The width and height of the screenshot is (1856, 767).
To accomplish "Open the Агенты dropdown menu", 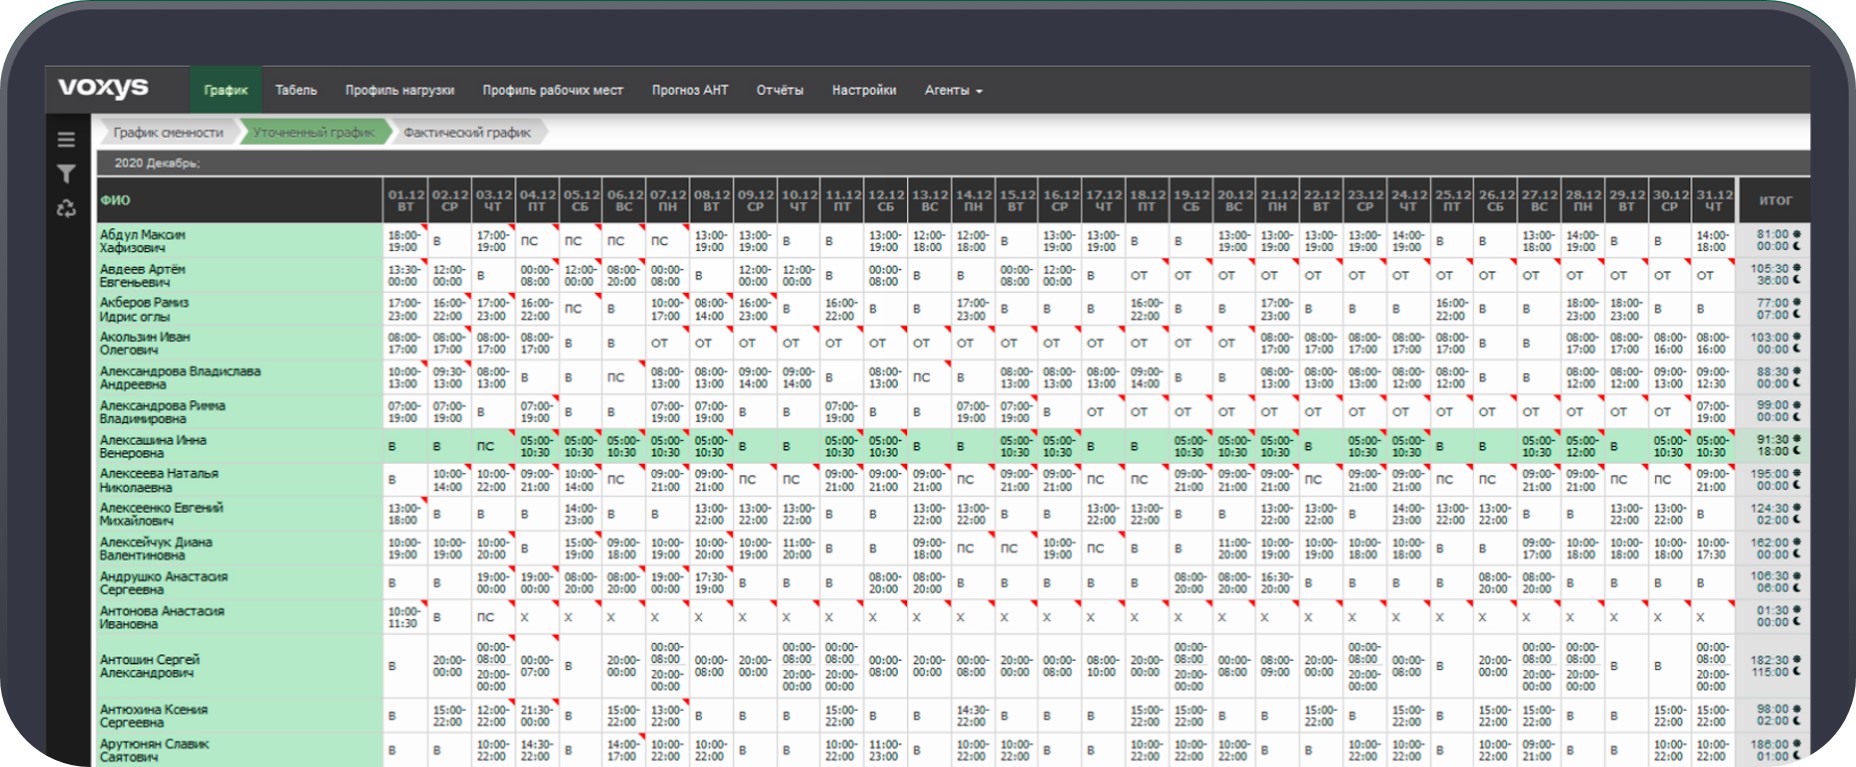I will point(953,90).
